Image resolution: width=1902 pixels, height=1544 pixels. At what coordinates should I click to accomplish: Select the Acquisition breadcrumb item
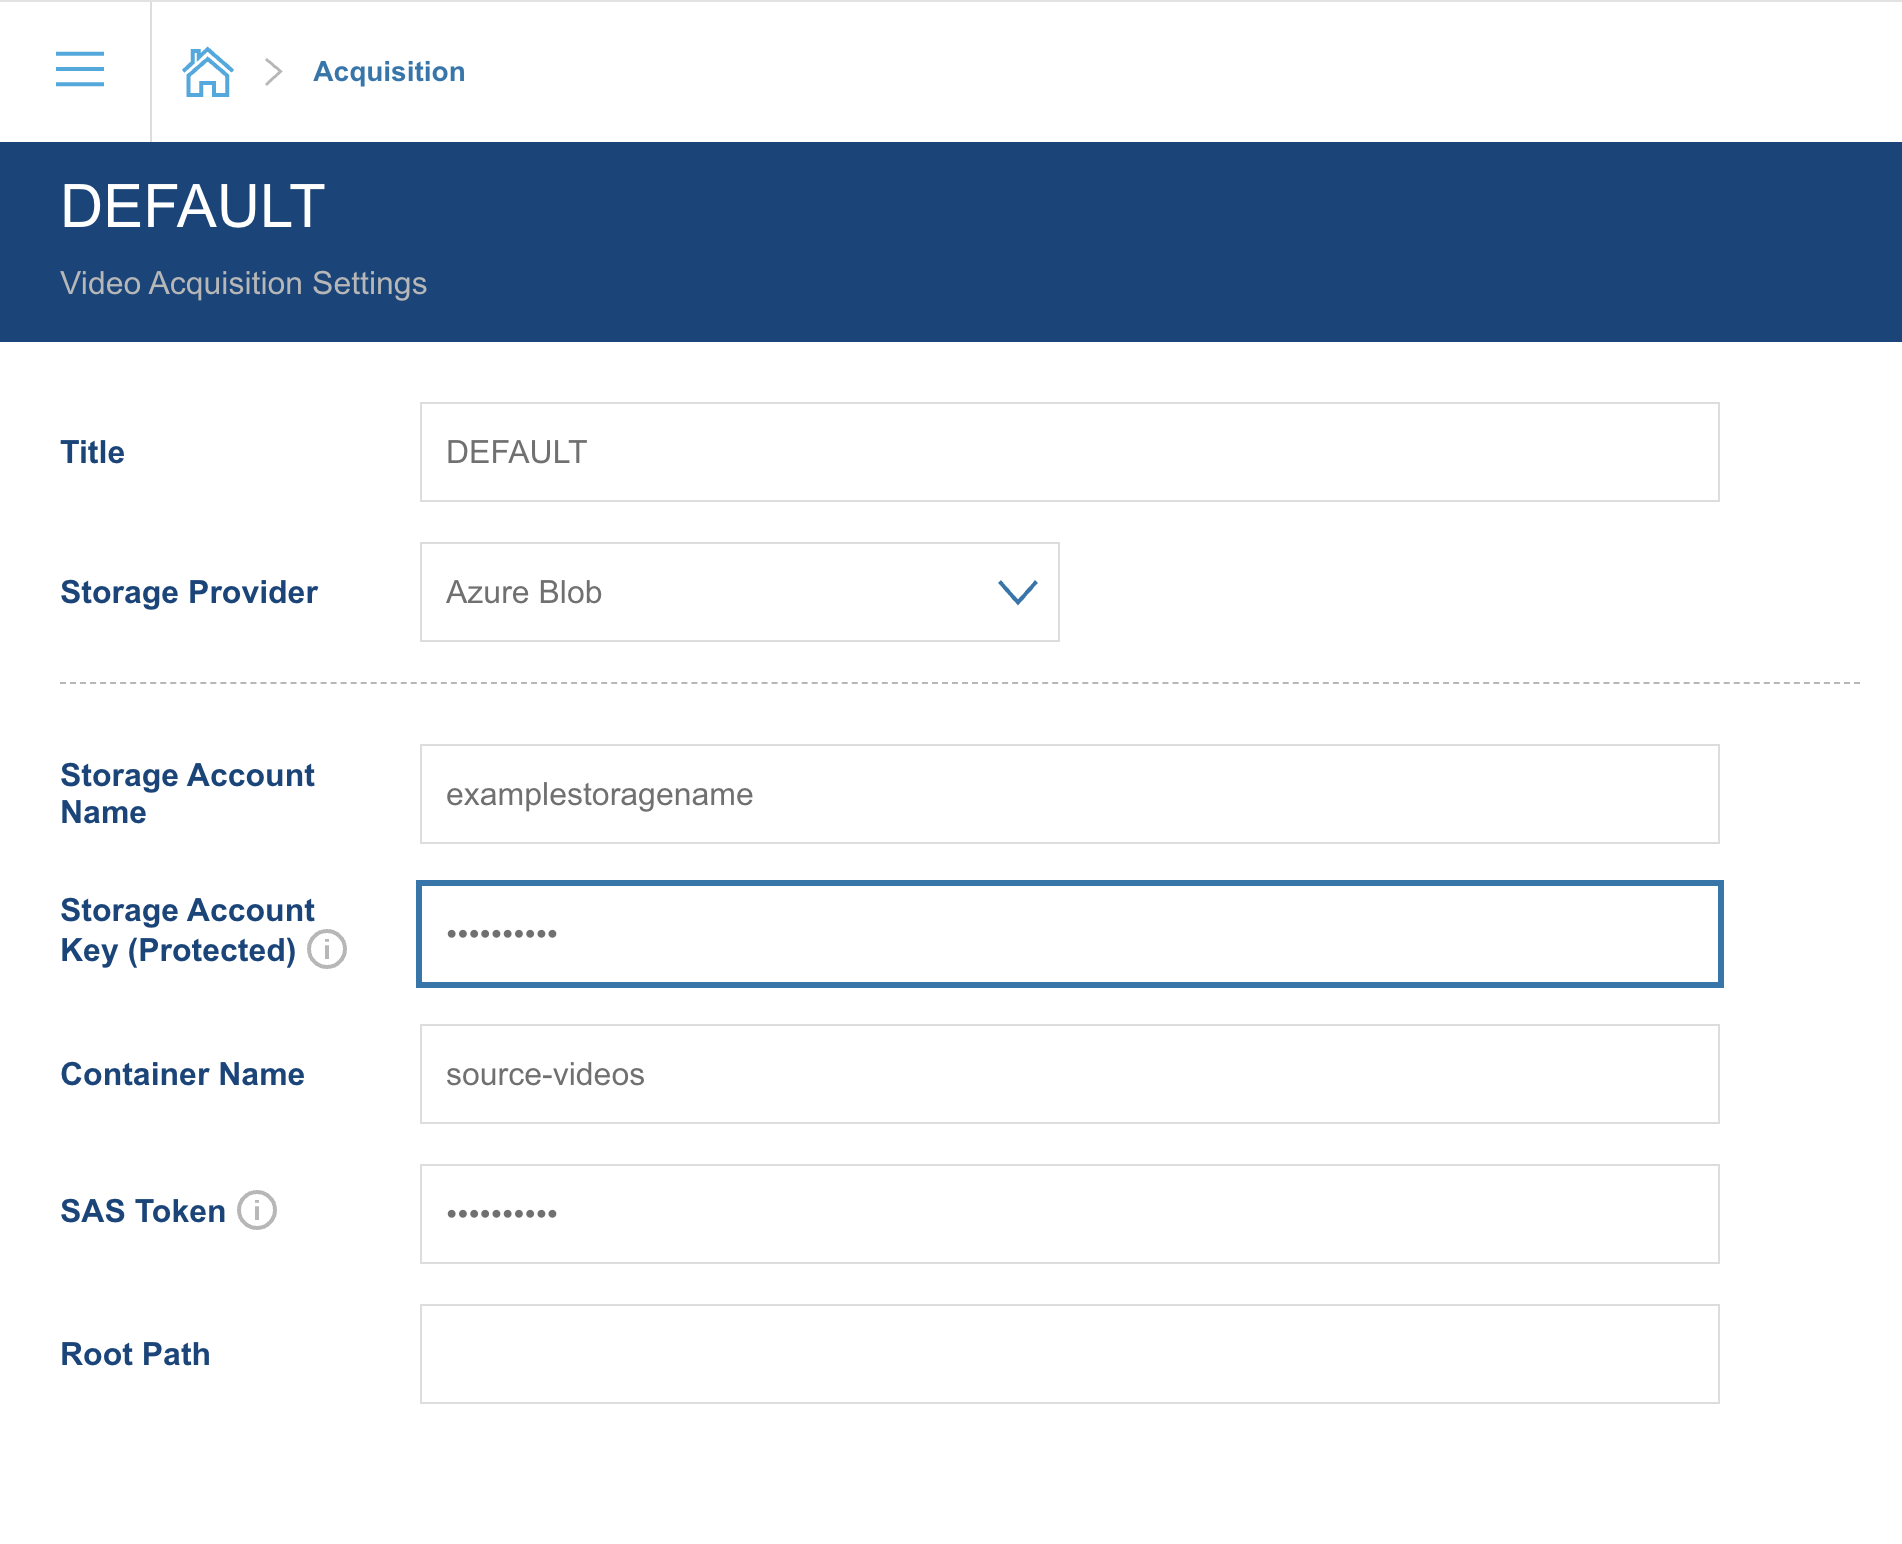389,71
